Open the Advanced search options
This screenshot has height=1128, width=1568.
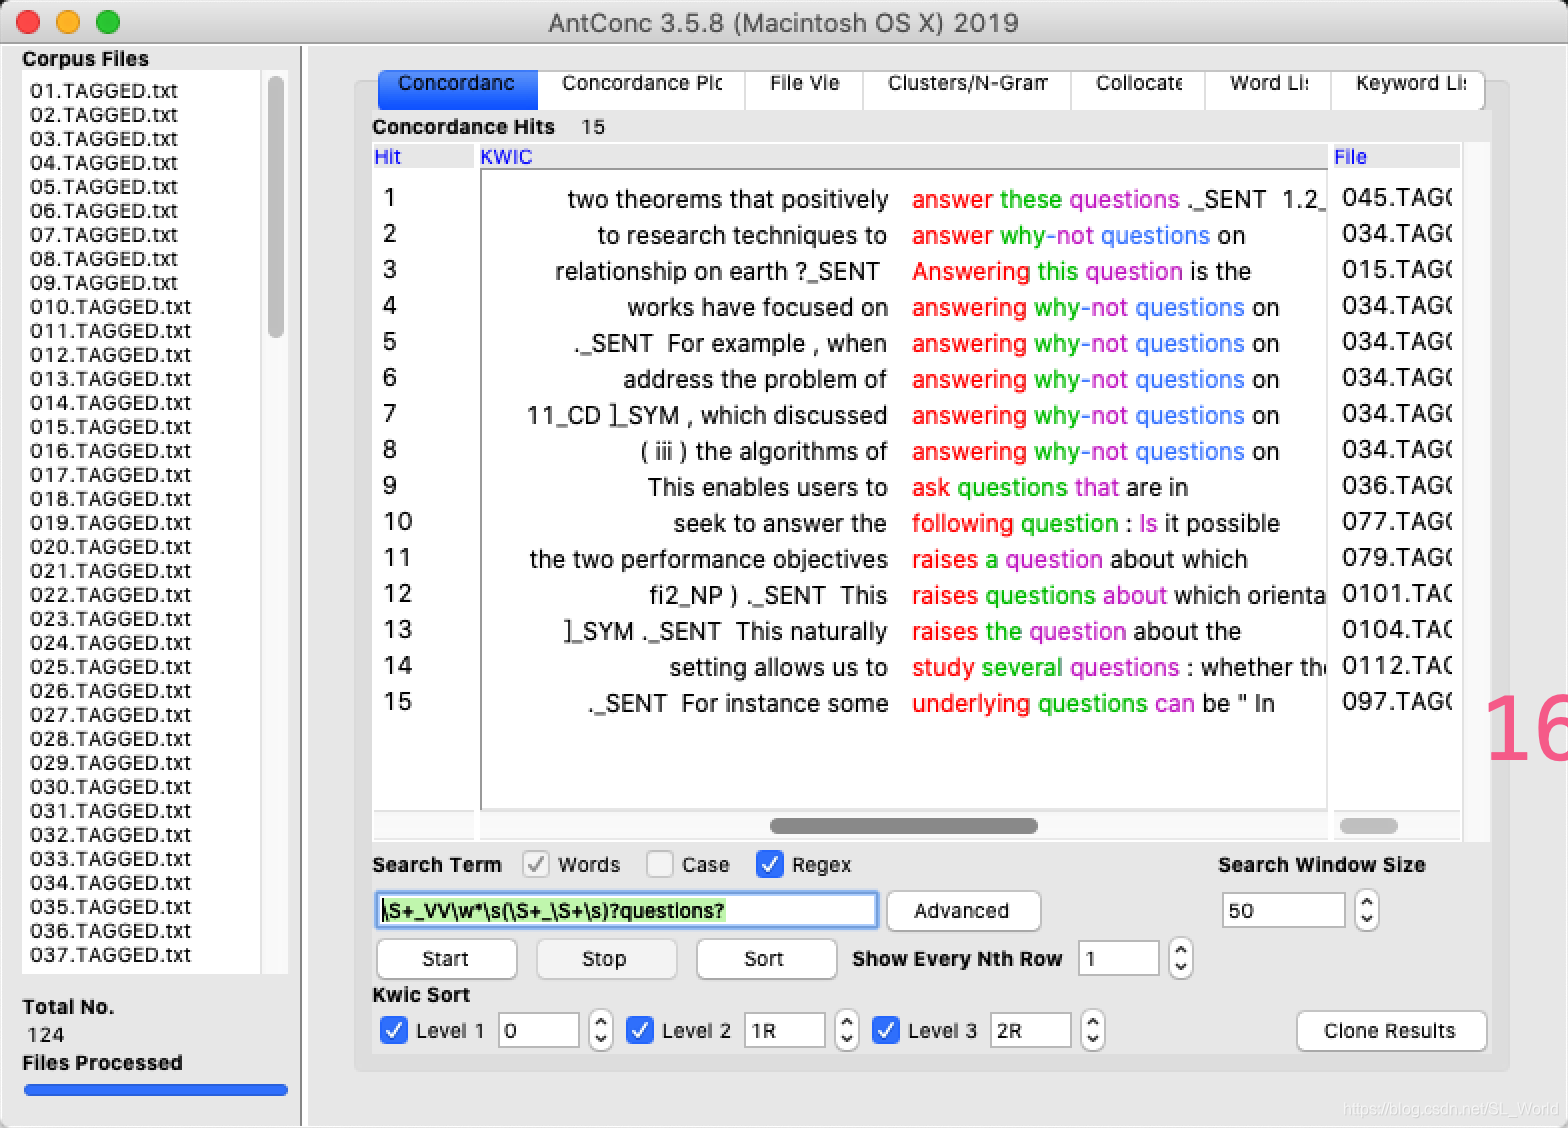click(963, 911)
